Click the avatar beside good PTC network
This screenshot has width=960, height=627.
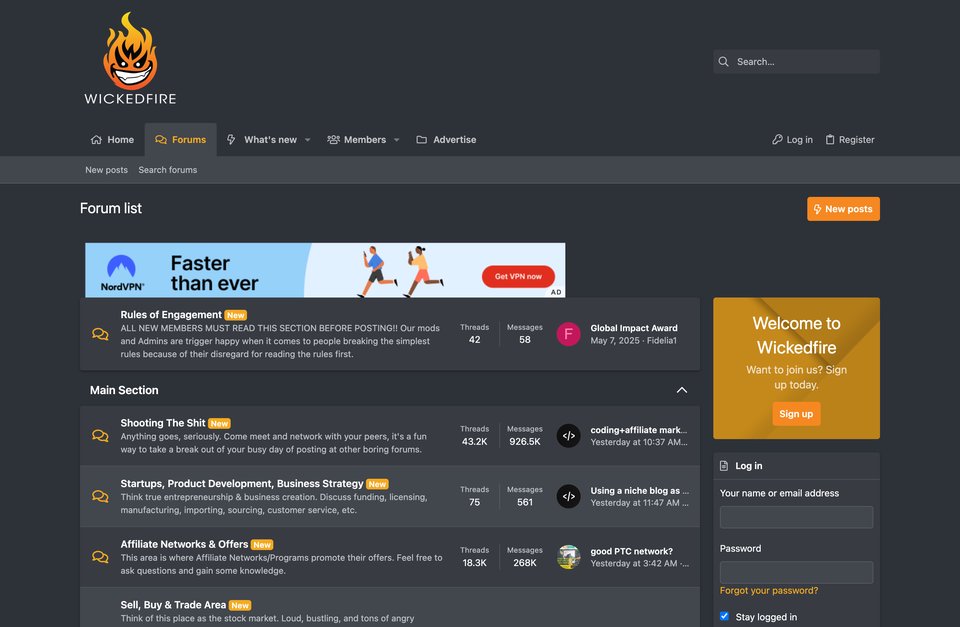(568, 557)
